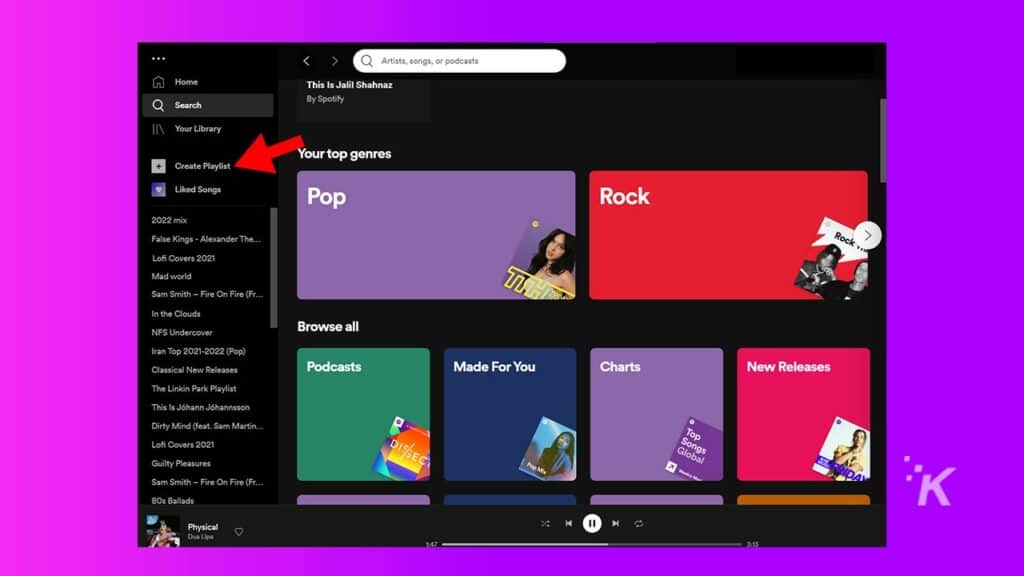Click the sidebar playlist scrollbar

coord(274,268)
